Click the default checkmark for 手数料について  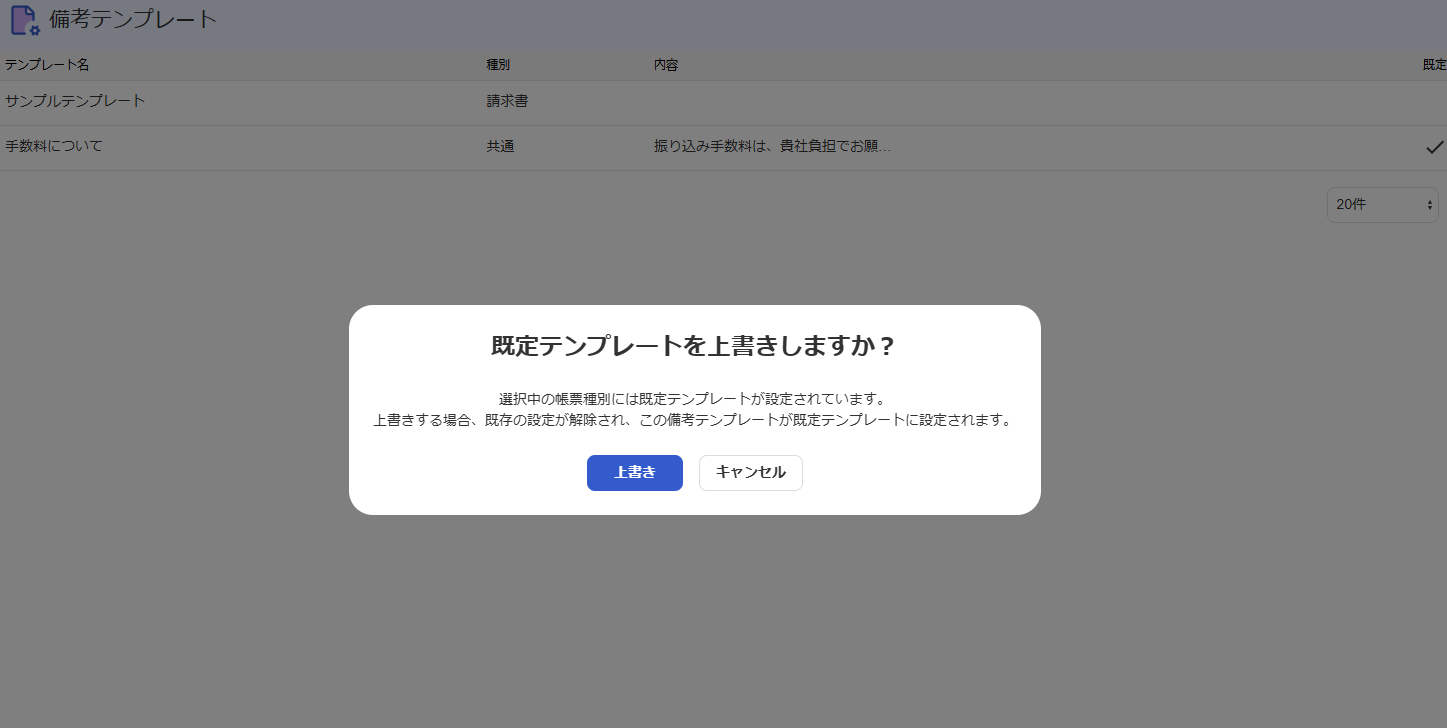pyautogui.click(x=1434, y=147)
